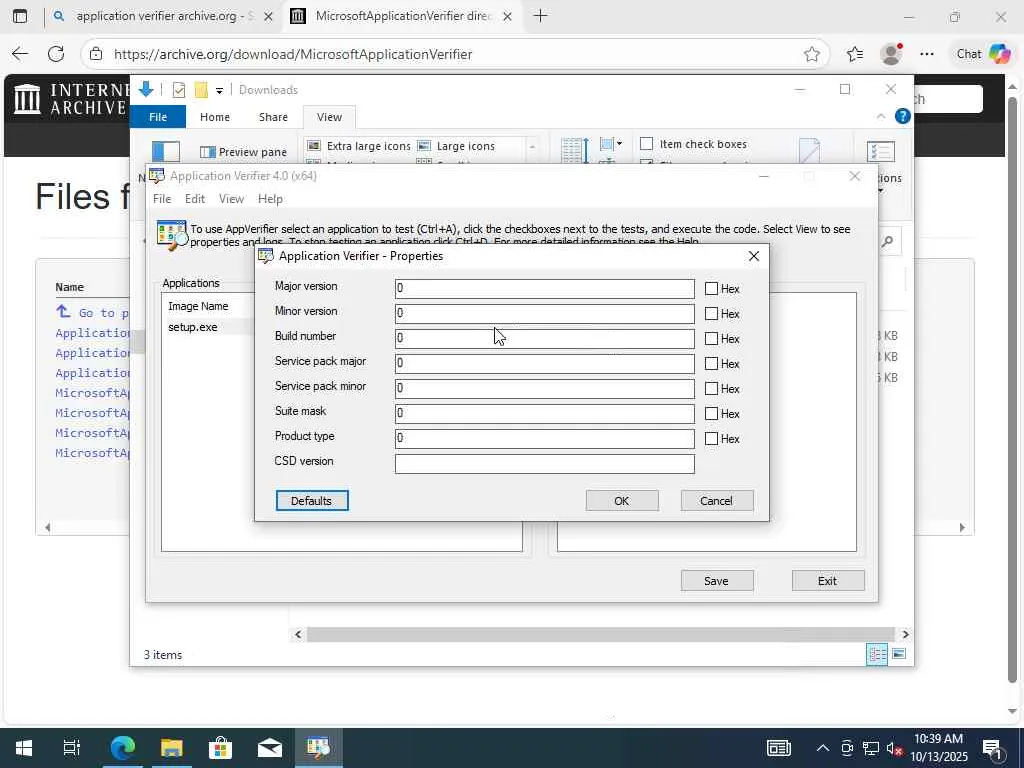Toggle Preview pane in Explorer ribbon

pos(244,152)
